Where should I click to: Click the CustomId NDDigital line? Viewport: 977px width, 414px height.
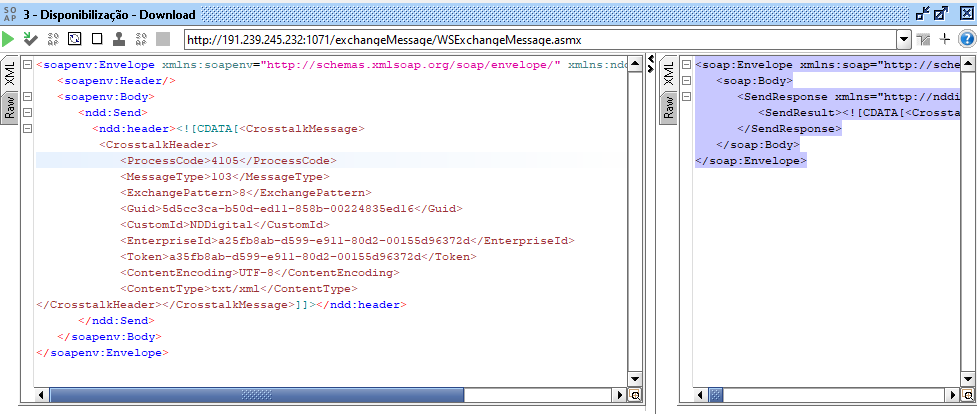point(224,225)
